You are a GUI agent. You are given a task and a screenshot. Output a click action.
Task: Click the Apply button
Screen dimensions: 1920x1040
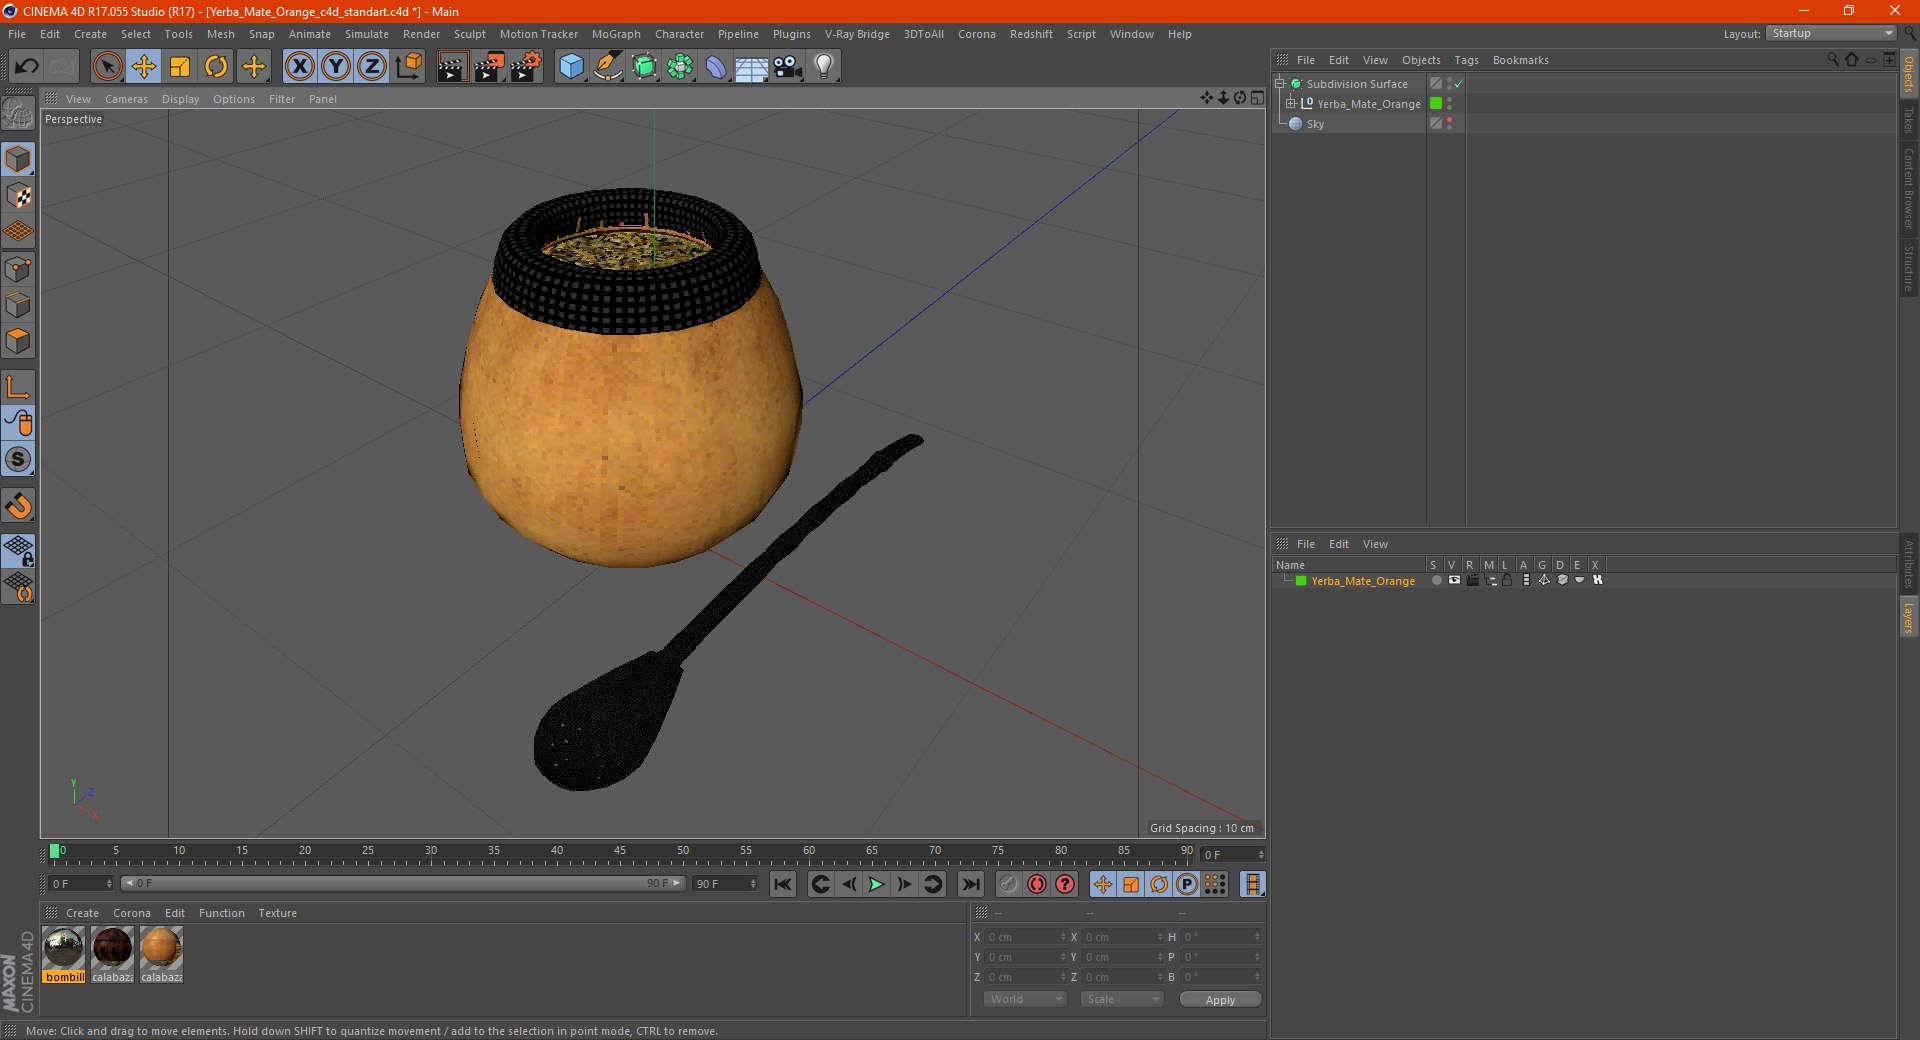click(x=1220, y=999)
